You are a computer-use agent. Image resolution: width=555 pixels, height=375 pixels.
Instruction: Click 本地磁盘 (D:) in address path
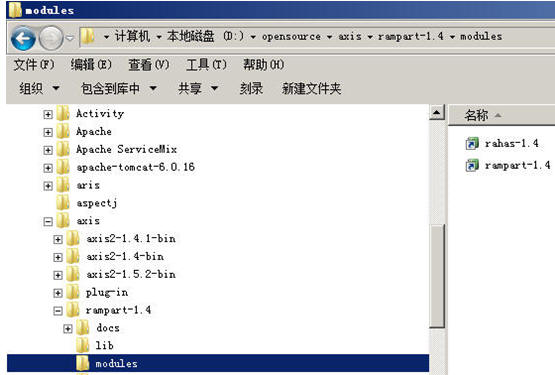206,36
